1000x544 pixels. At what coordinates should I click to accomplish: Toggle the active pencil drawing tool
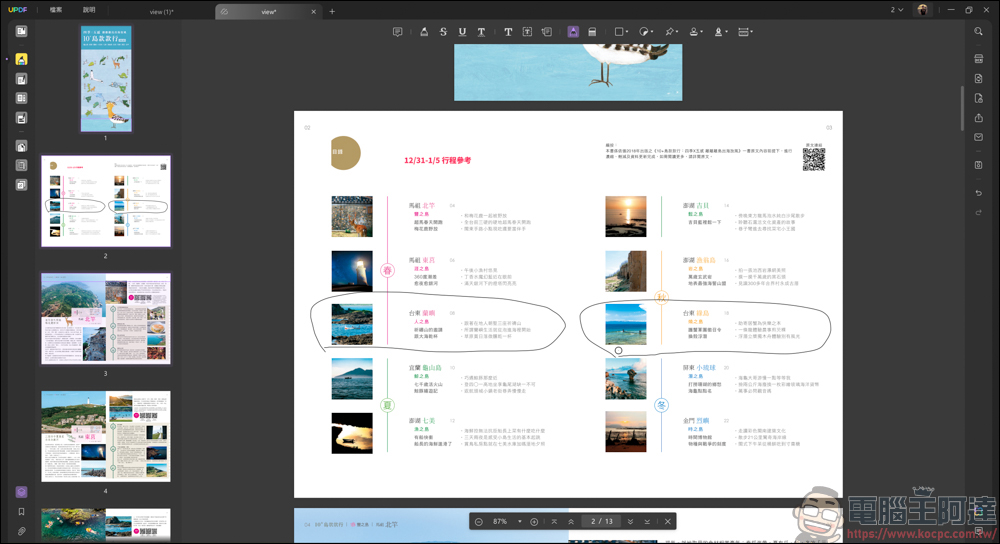(x=573, y=32)
